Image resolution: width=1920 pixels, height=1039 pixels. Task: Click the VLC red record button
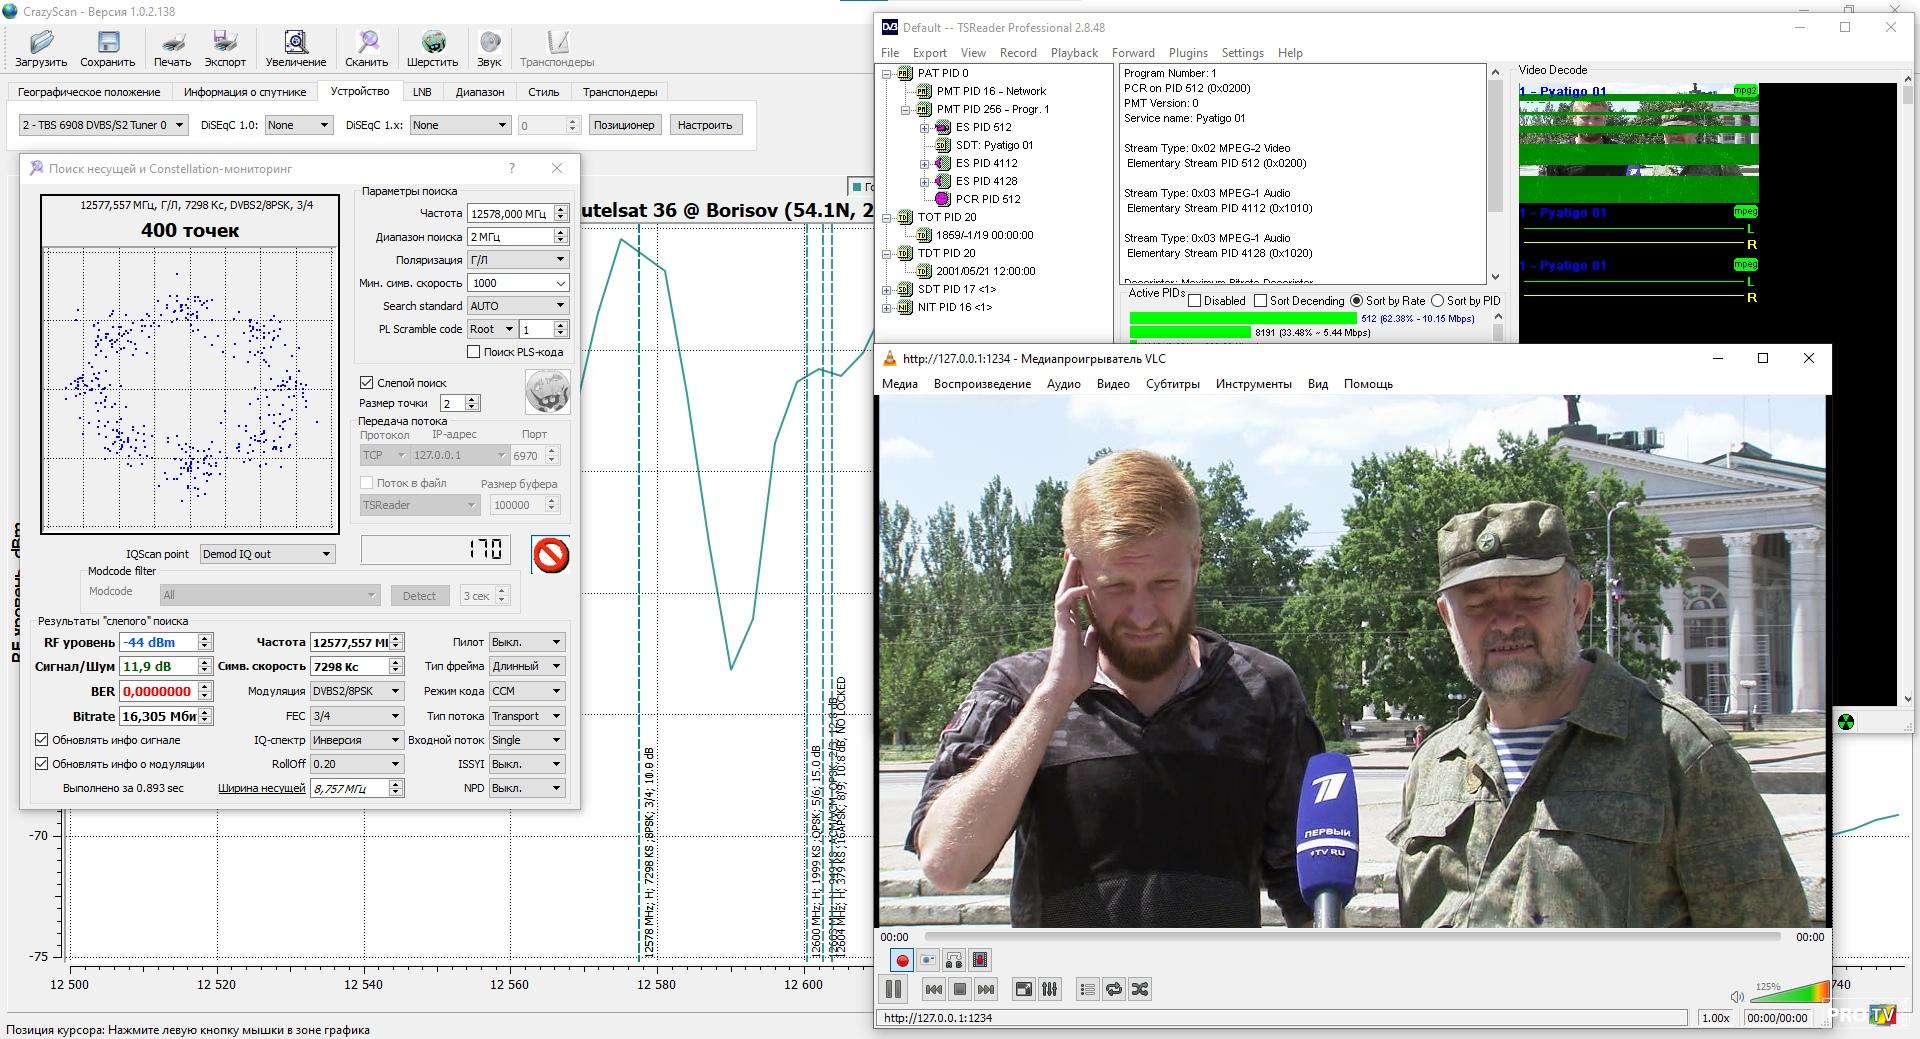coord(902,960)
